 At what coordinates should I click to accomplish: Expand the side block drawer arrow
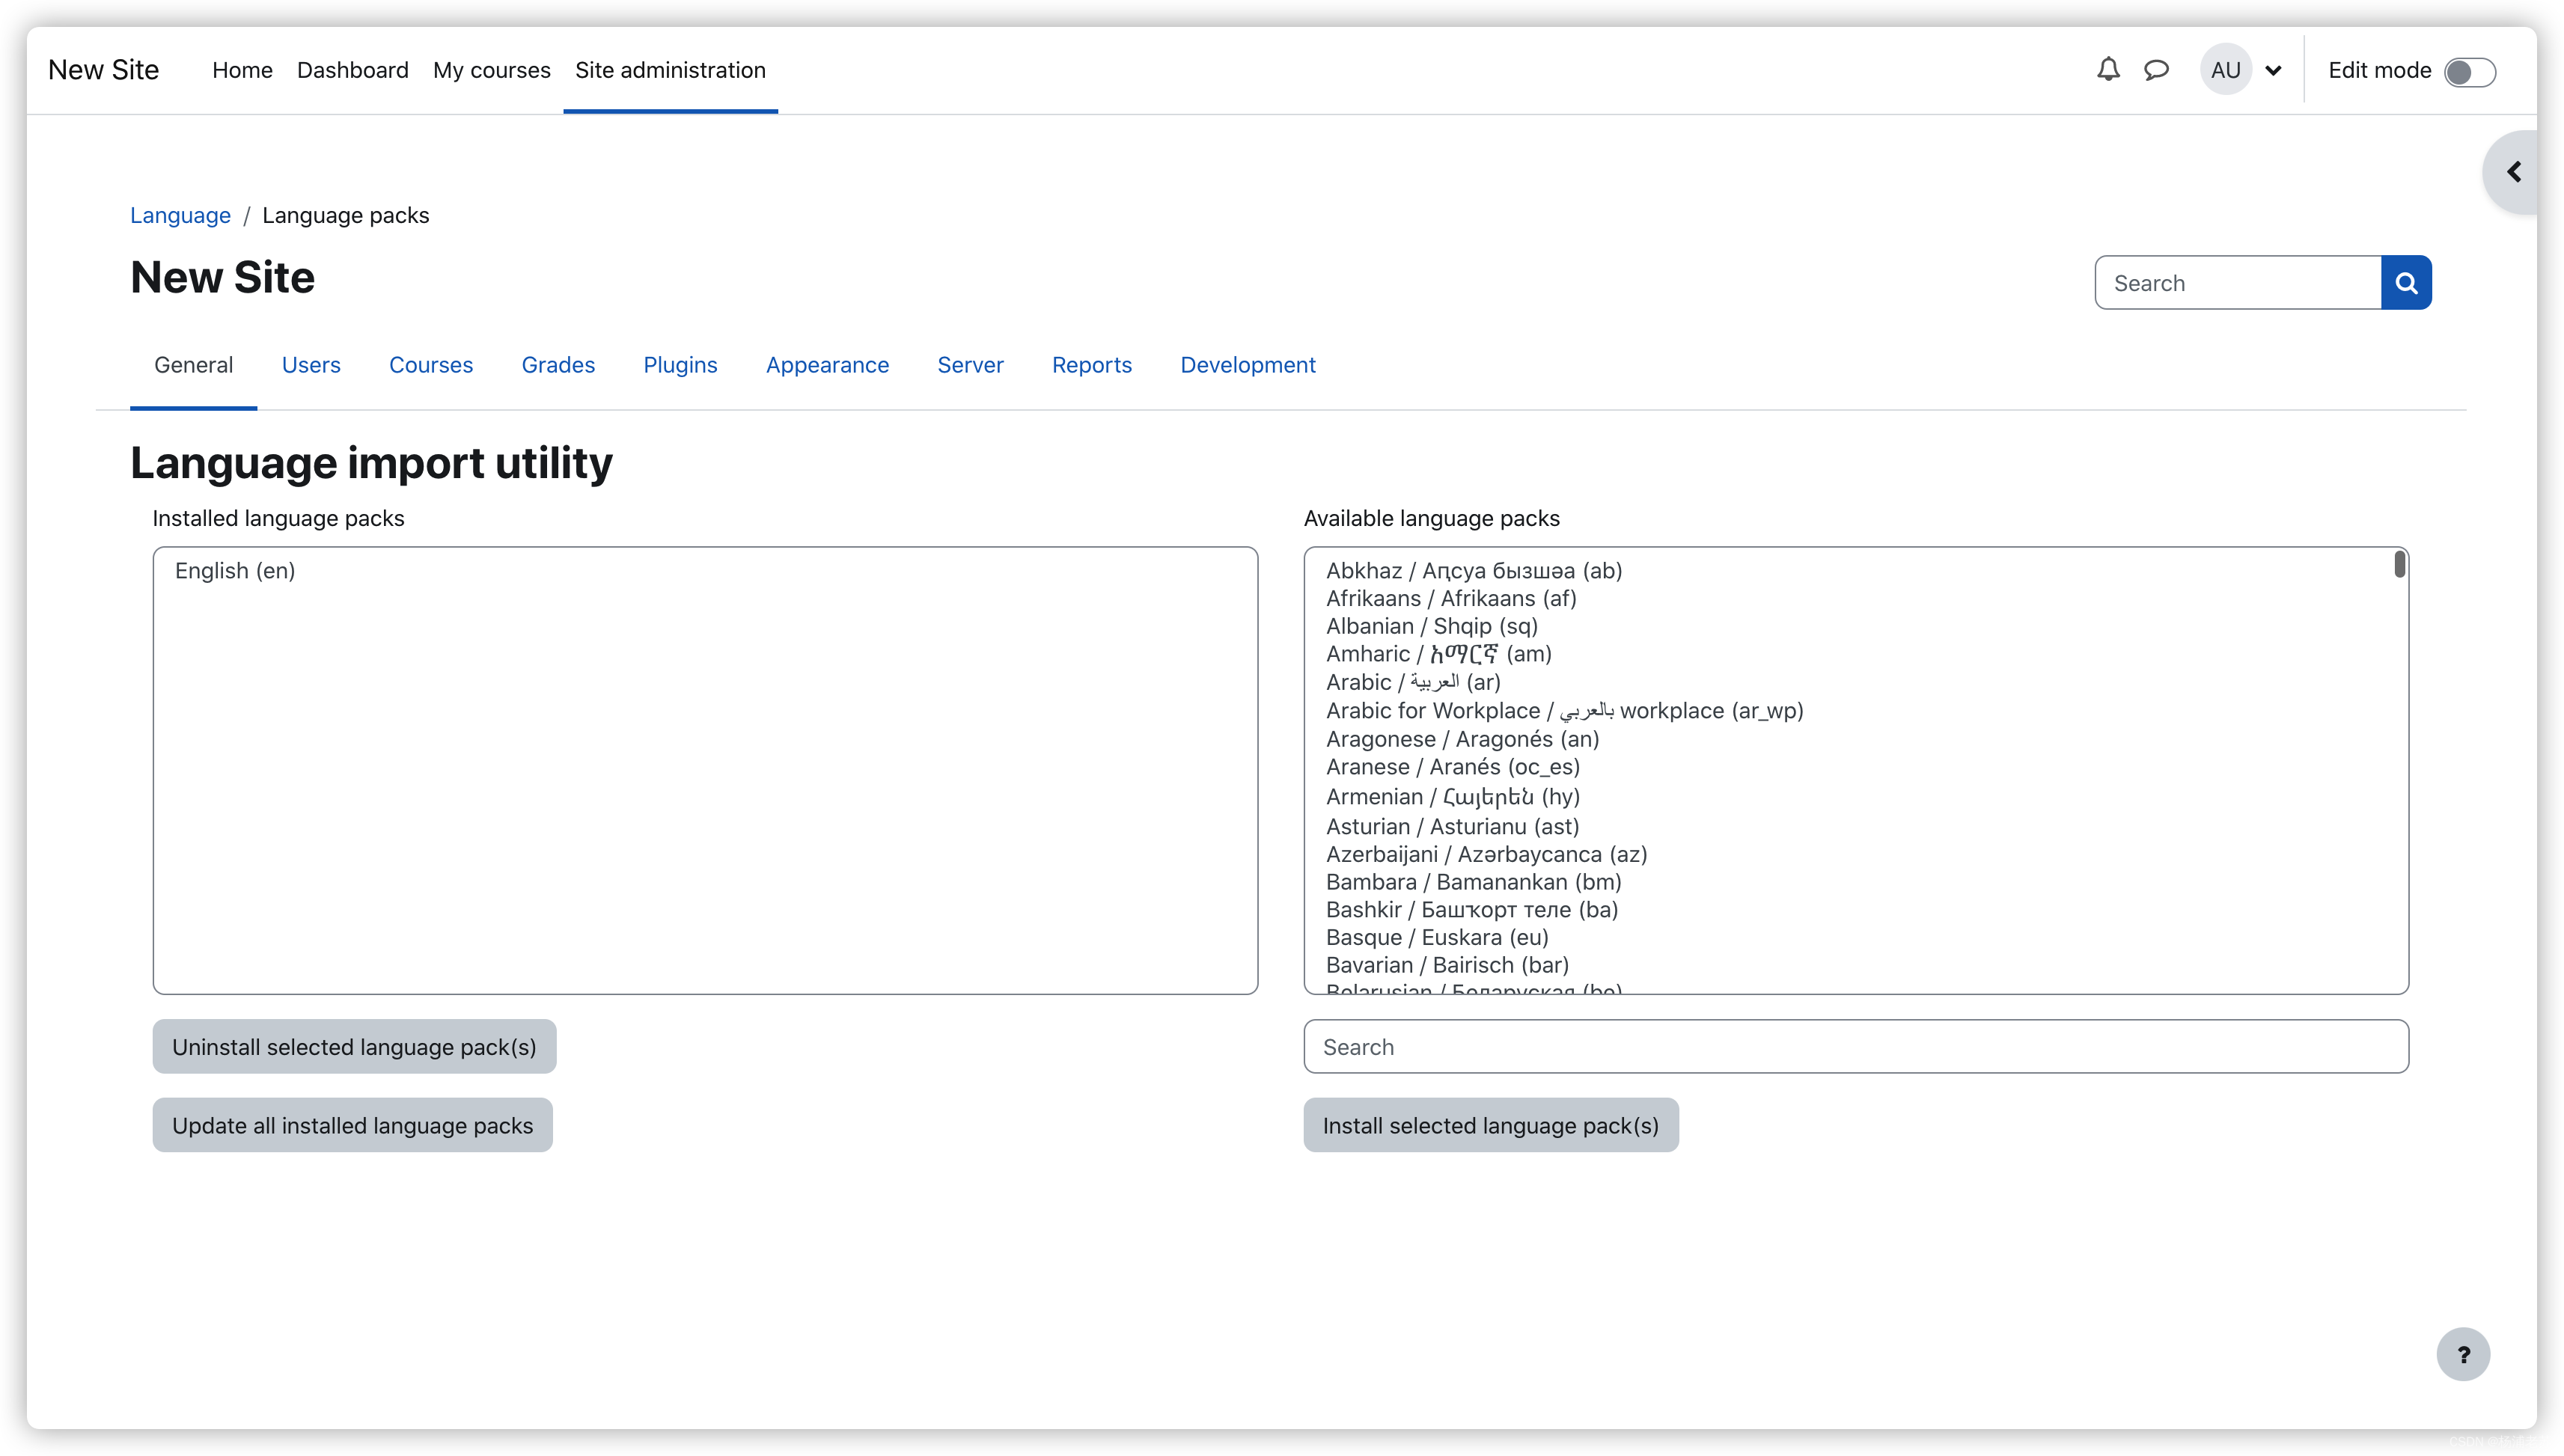click(x=2514, y=172)
